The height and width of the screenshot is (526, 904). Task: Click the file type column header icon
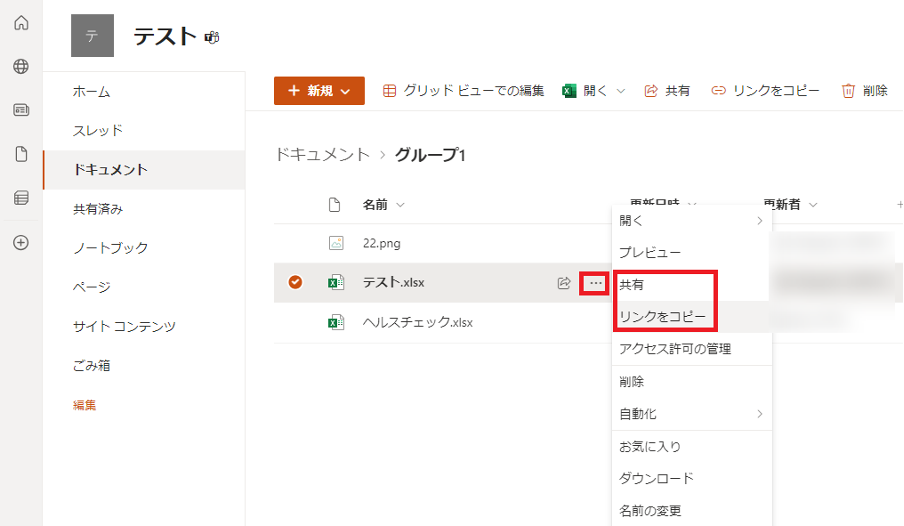pos(334,205)
